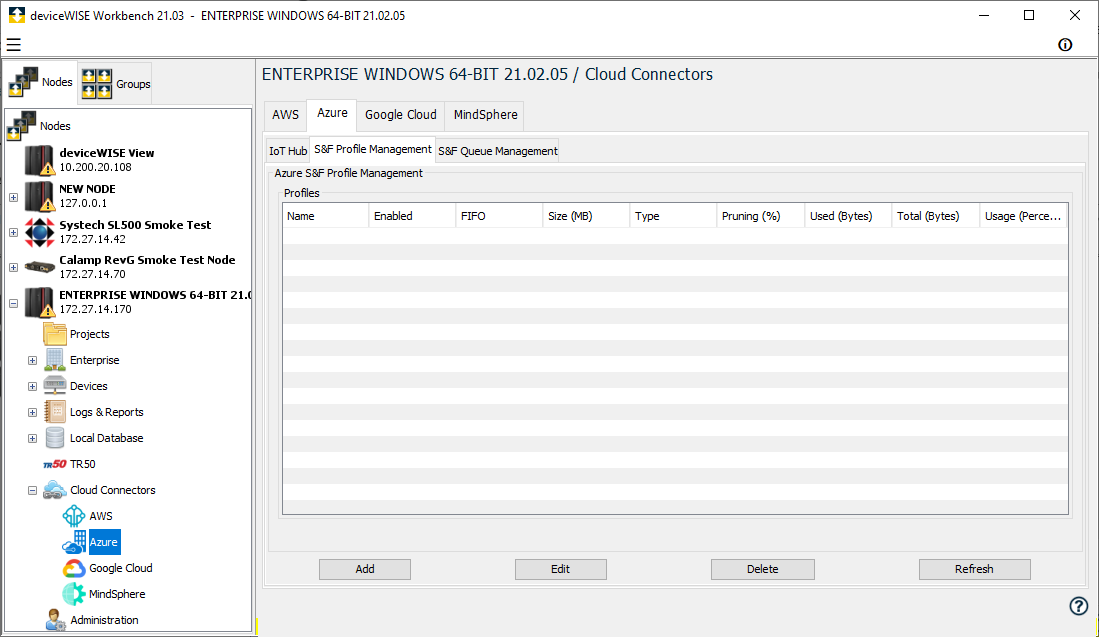The width and height of the screenshot is (1099, 637).
Task: Select the AWS tree item label
Action: [x=101, y=516]
